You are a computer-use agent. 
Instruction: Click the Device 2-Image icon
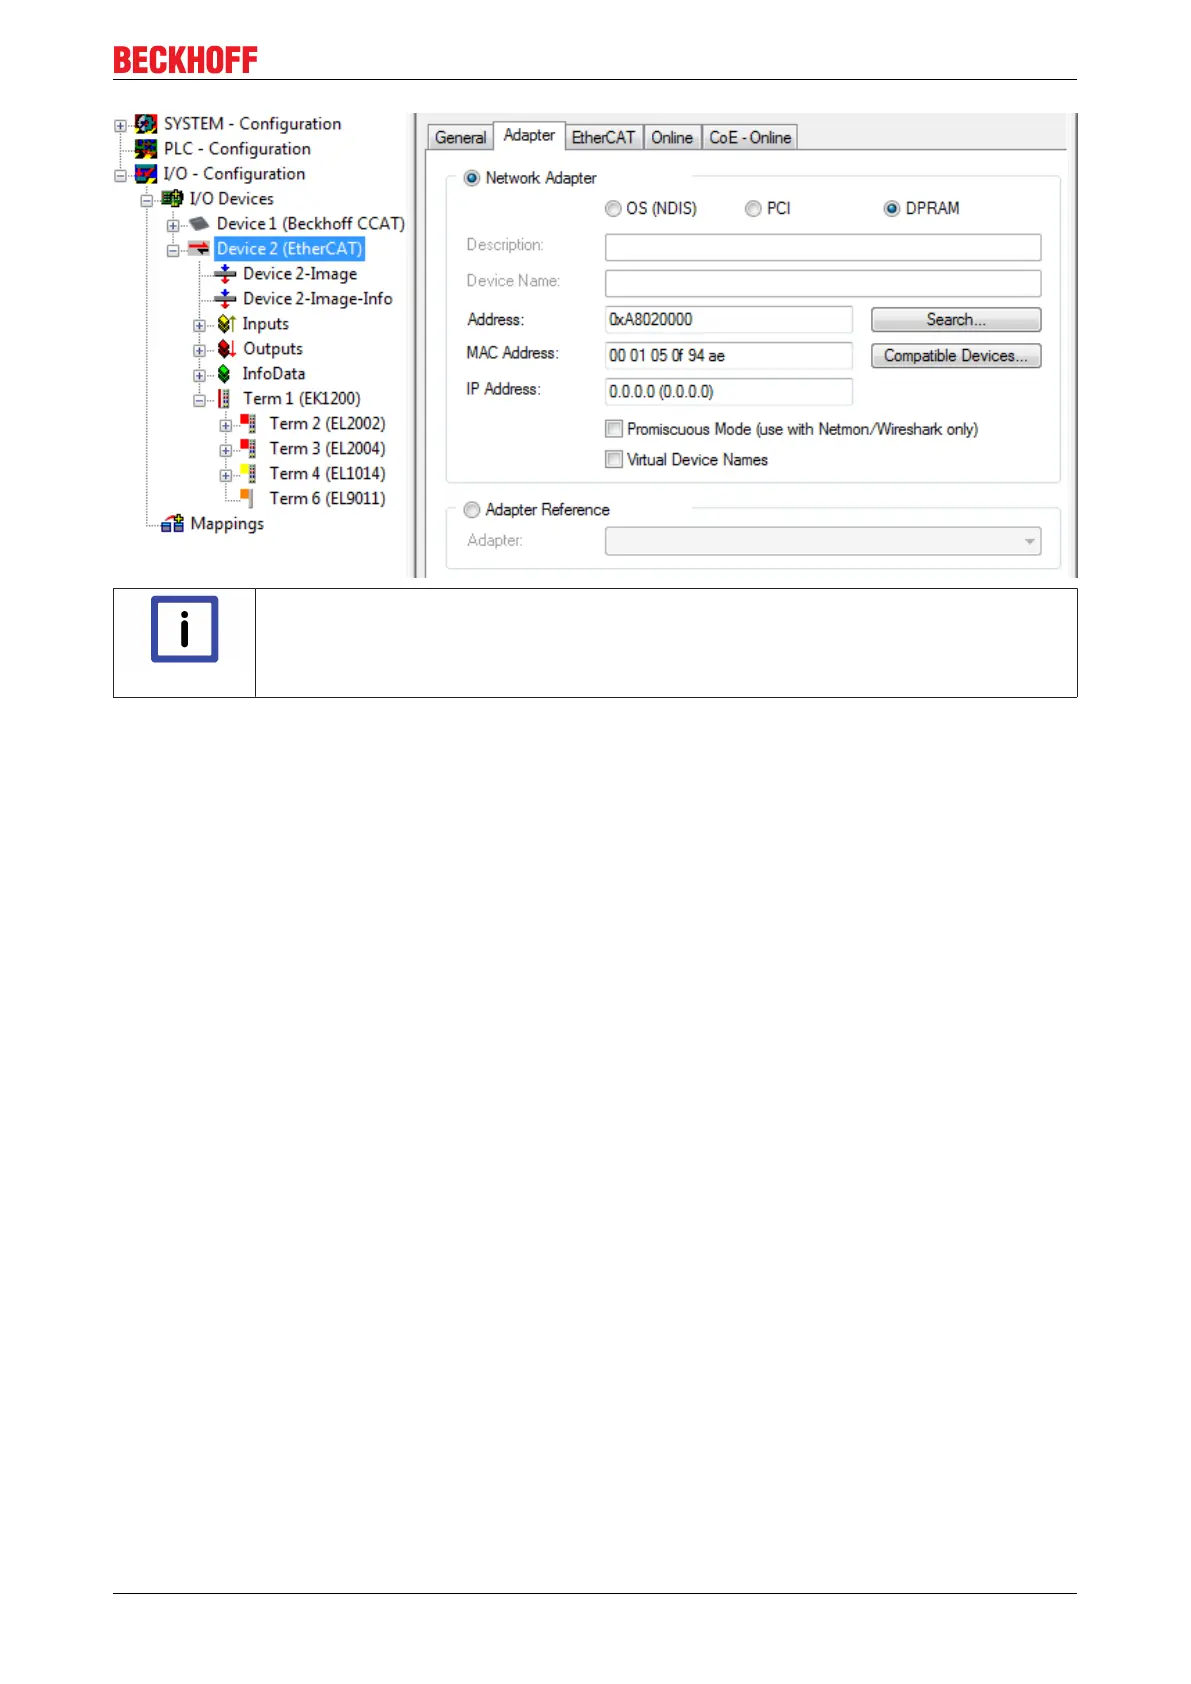tap(226, 274)
